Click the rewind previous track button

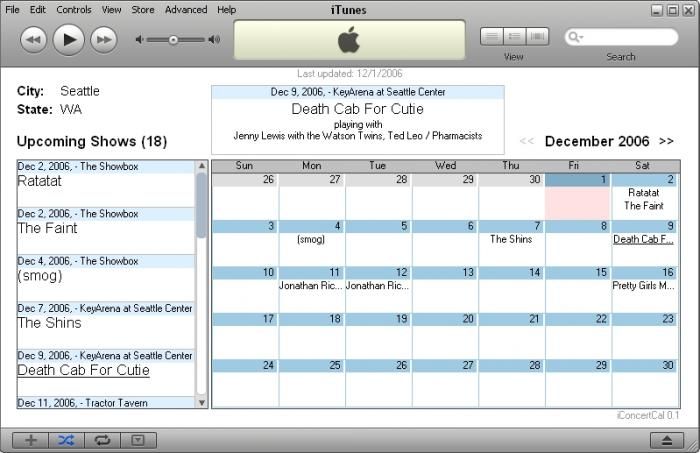[33, 40]
